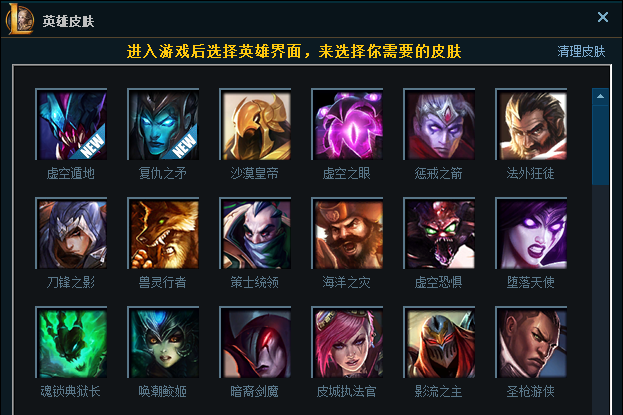The width and height of the screenshot is (623, 415).
Task: Open the 皮城执法官 champion skins
Action: (x=347, y=342)
